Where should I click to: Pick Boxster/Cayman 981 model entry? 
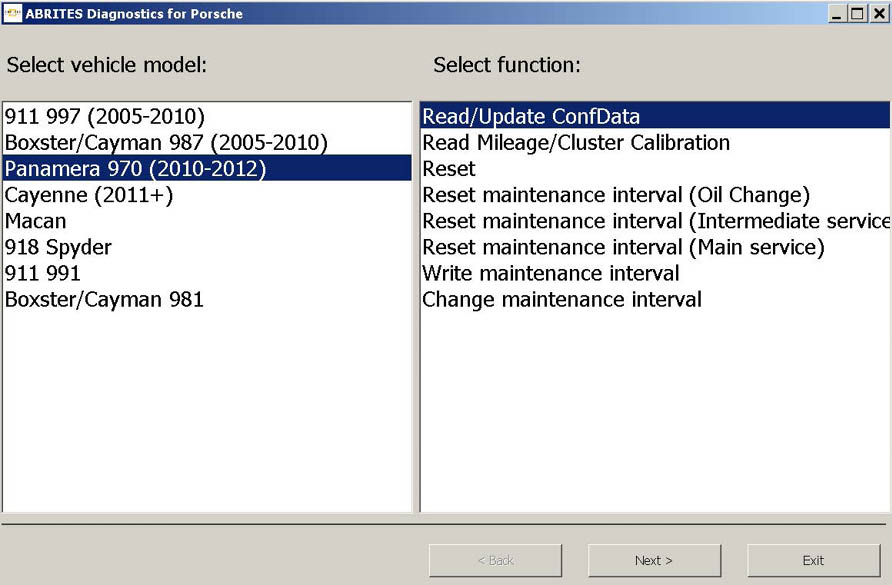click(104, 299)
